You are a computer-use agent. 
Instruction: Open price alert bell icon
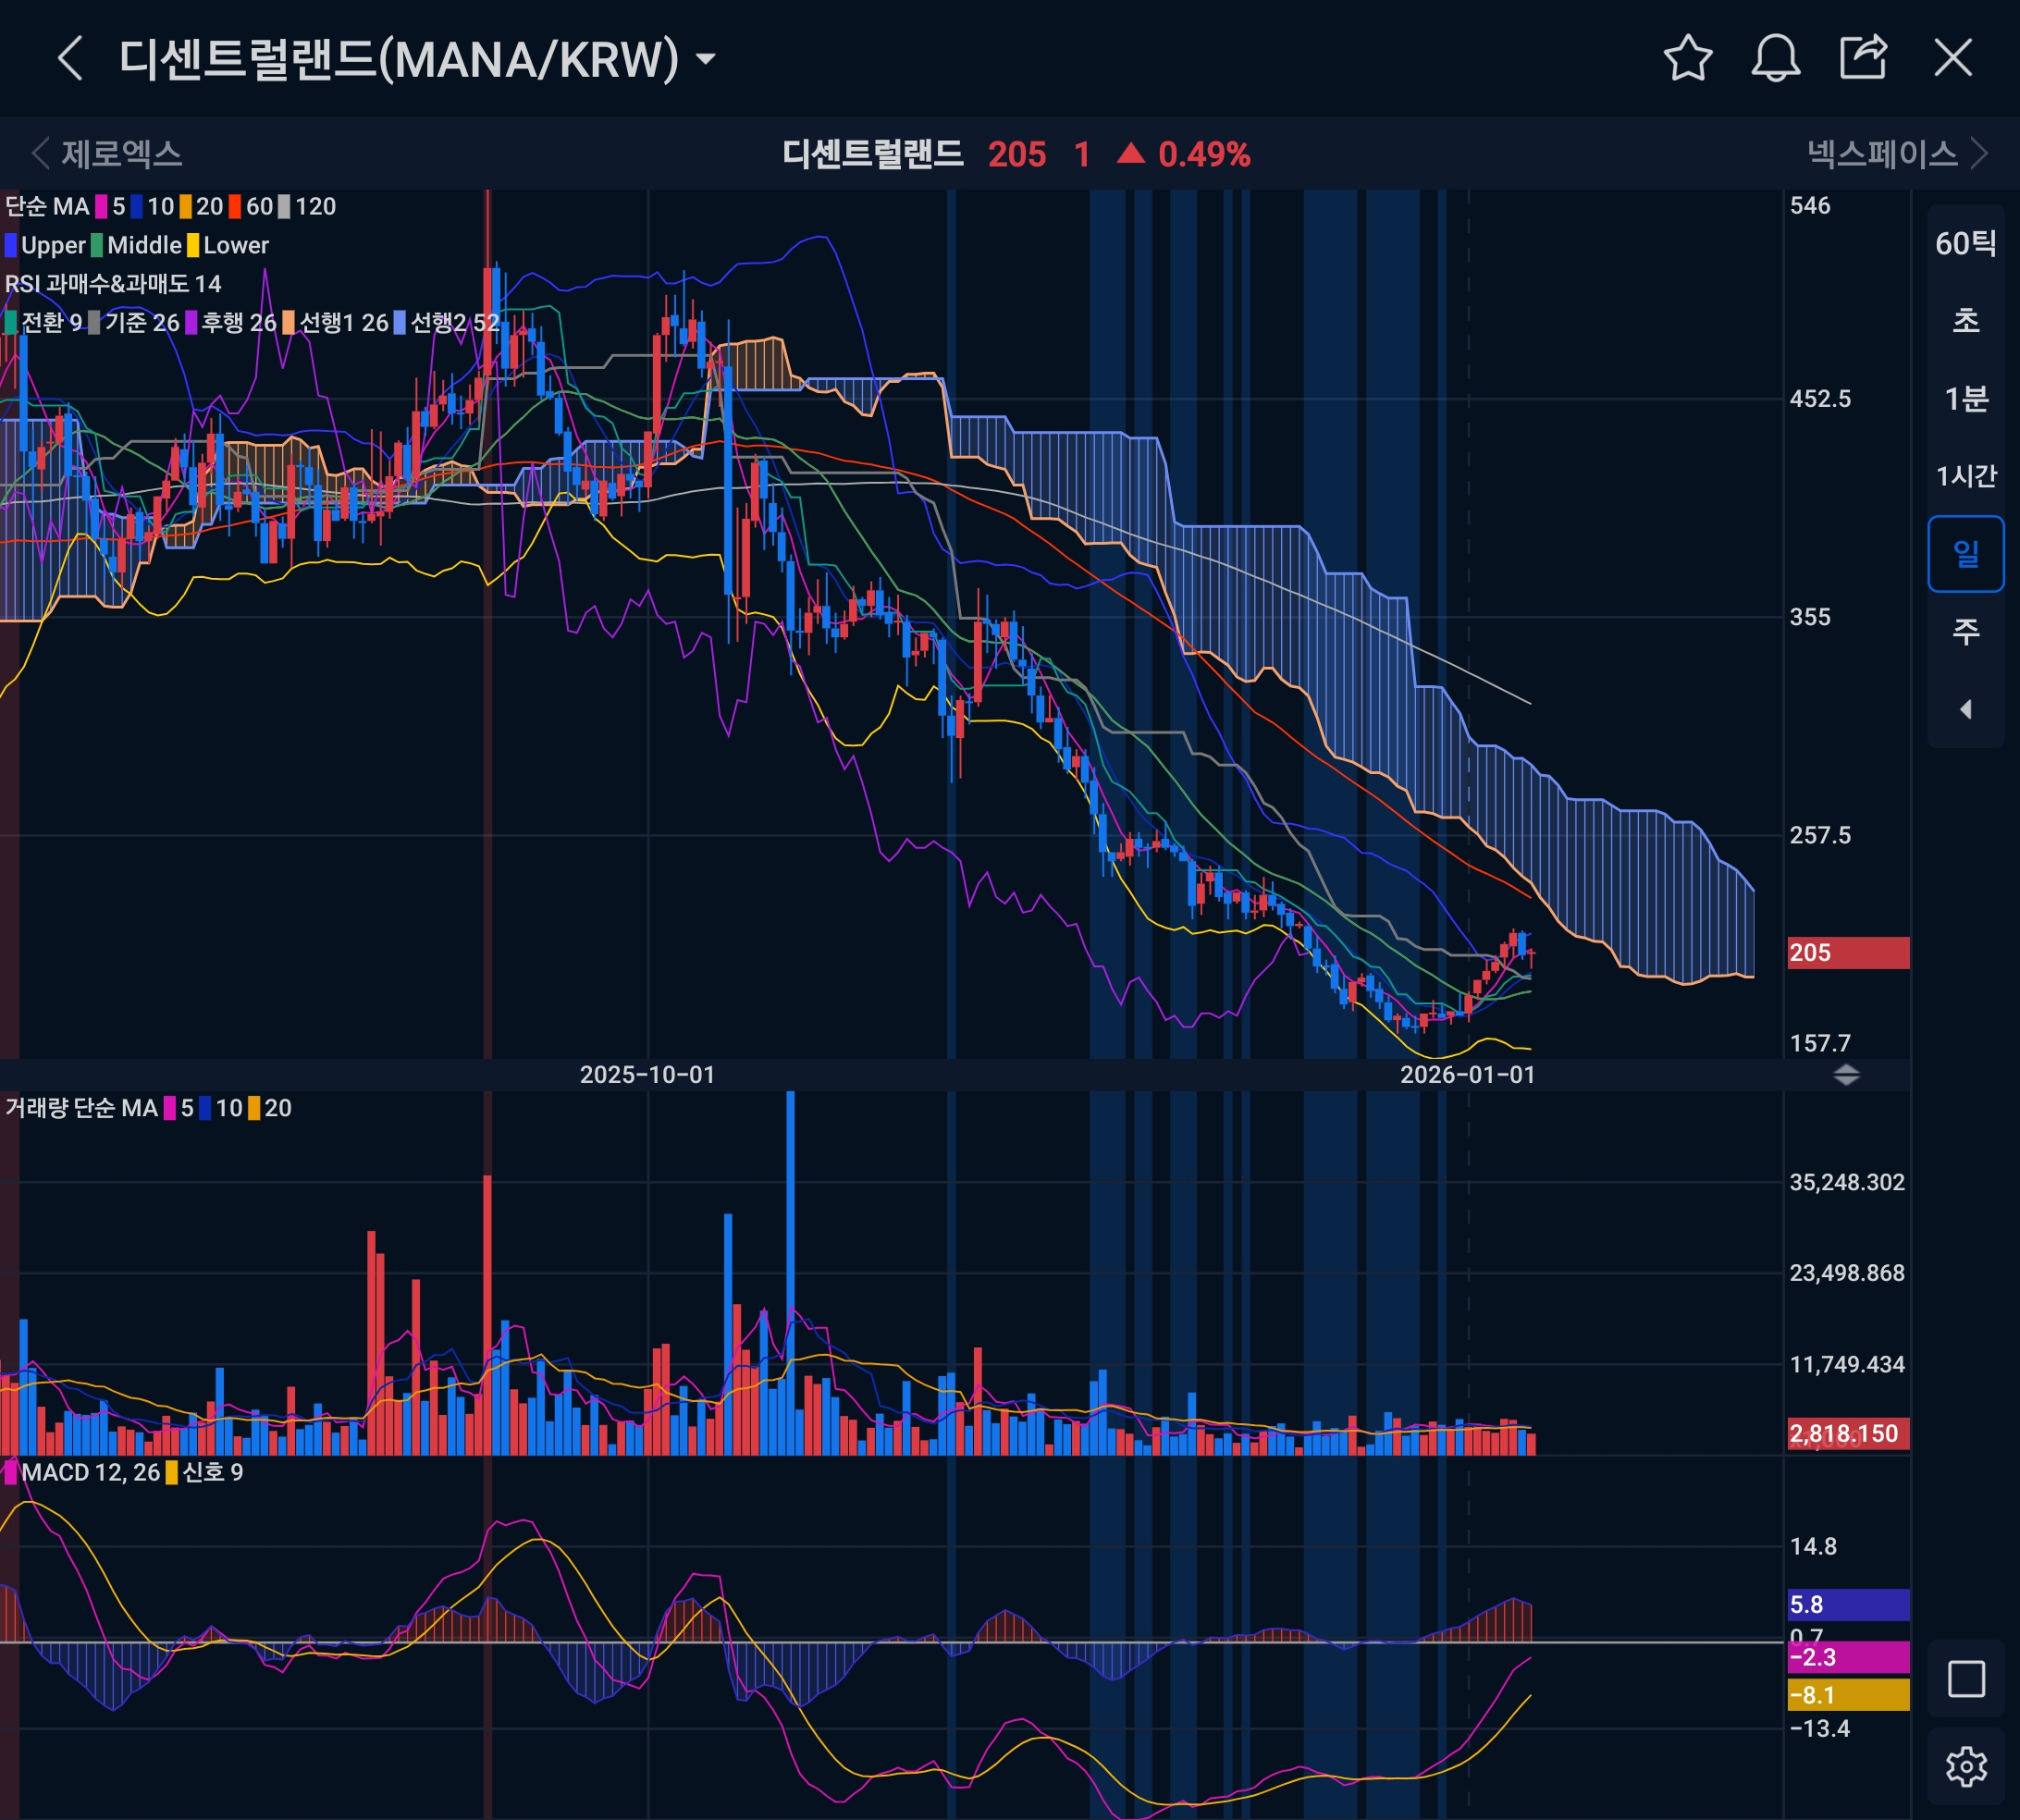(x=1775, y=58)
